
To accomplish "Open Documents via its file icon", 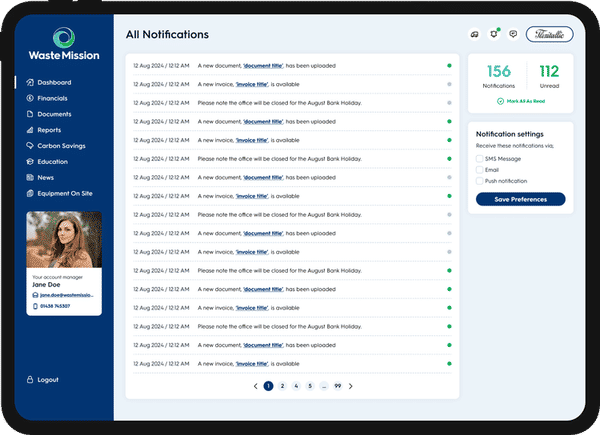I will 30,114.
